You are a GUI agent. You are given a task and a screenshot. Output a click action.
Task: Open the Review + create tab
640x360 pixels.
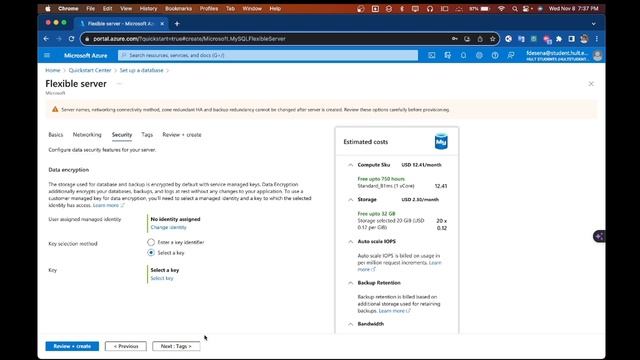point(182,135)
